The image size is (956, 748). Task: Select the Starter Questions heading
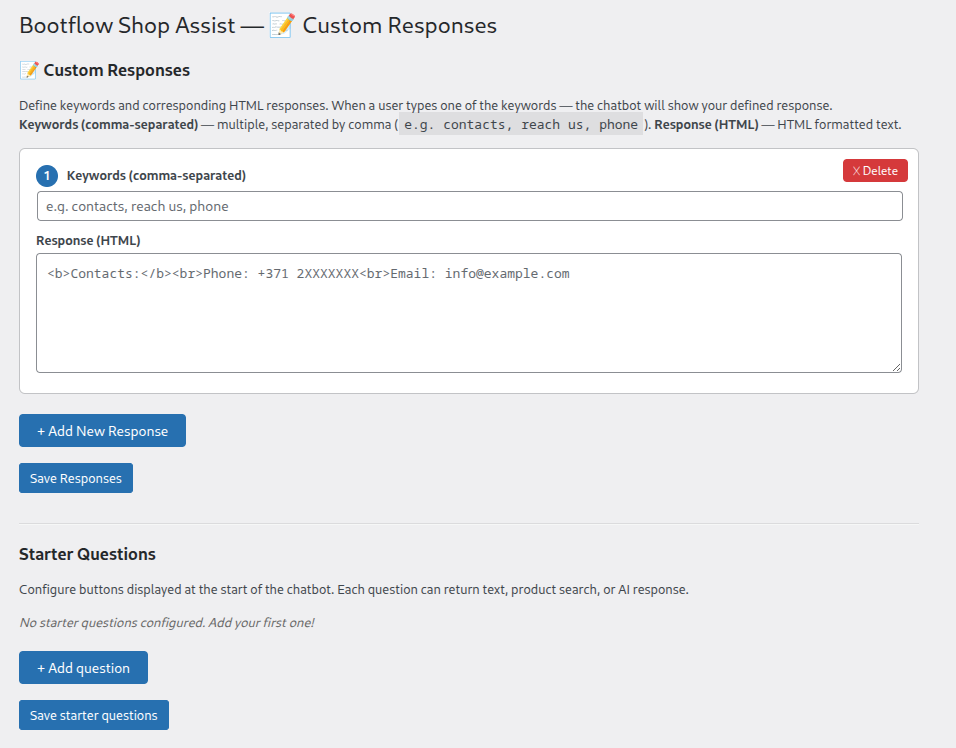(87, 554)
